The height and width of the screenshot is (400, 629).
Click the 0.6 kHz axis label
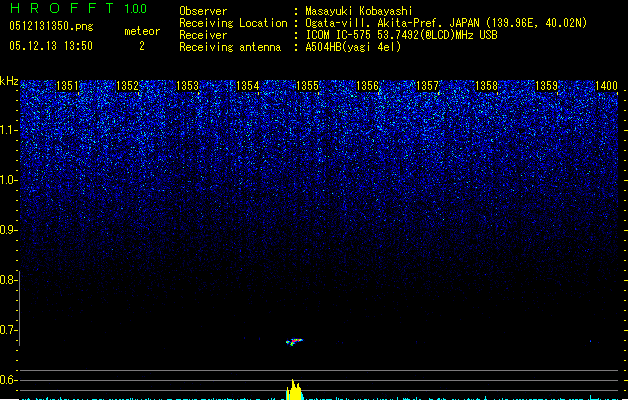(8, 380)
